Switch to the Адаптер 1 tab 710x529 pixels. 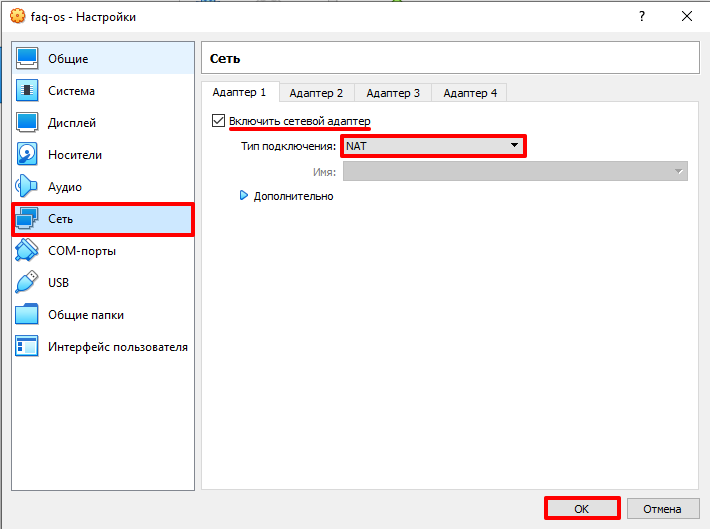point(240,92)
